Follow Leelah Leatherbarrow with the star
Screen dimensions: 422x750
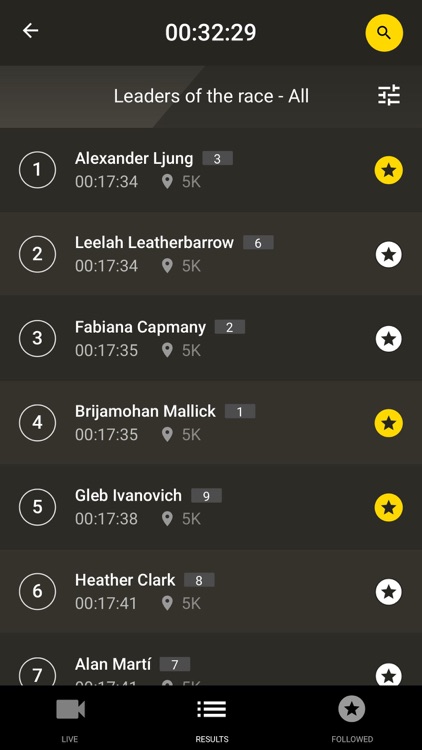click(389, 254)
